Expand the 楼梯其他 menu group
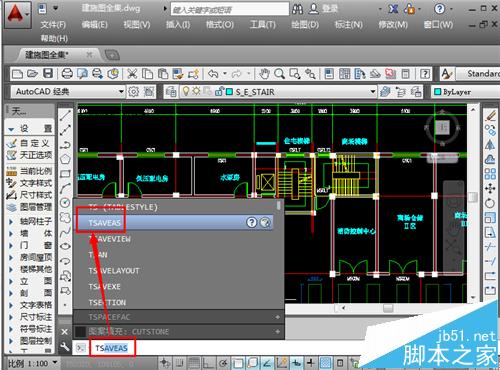 click(11, 269)
